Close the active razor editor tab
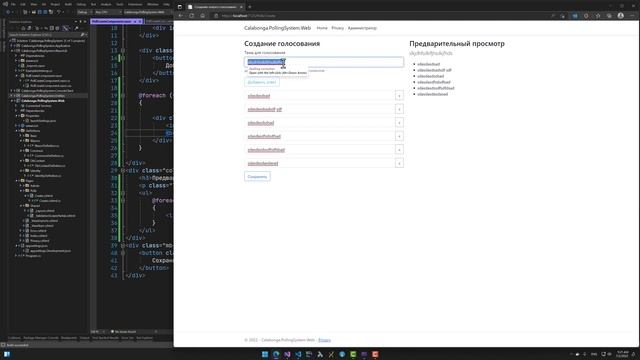 pos(140,21)
